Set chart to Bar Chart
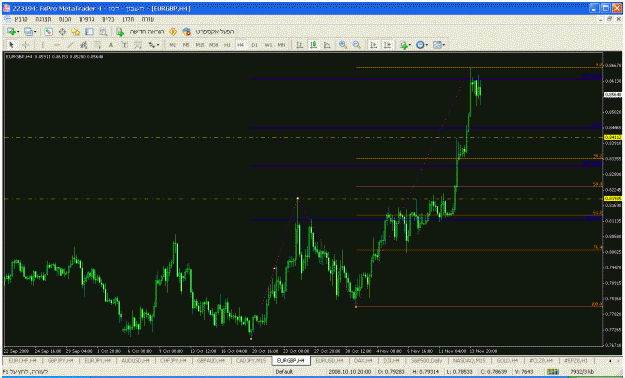The height and width of the screenshot is (378, 625). [300, 45]
